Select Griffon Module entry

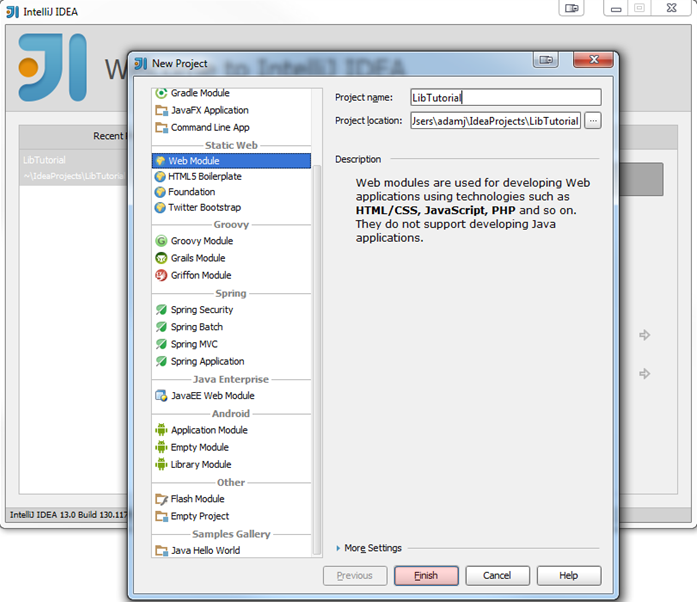[231, 275]
